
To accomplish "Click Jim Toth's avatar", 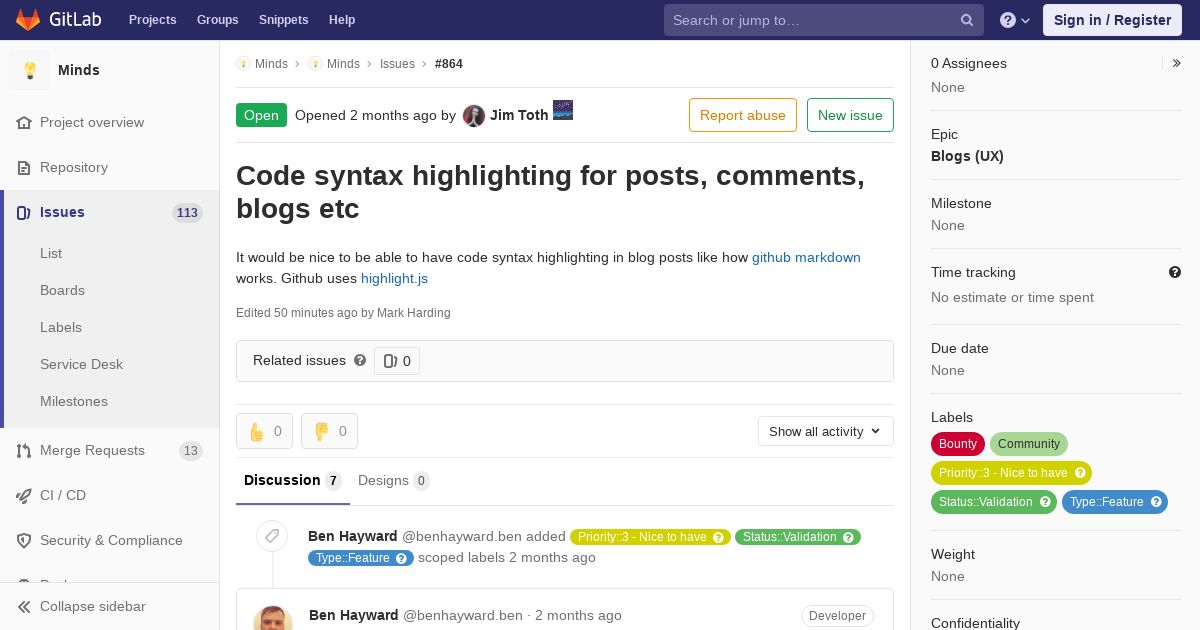I will (474, 116).
